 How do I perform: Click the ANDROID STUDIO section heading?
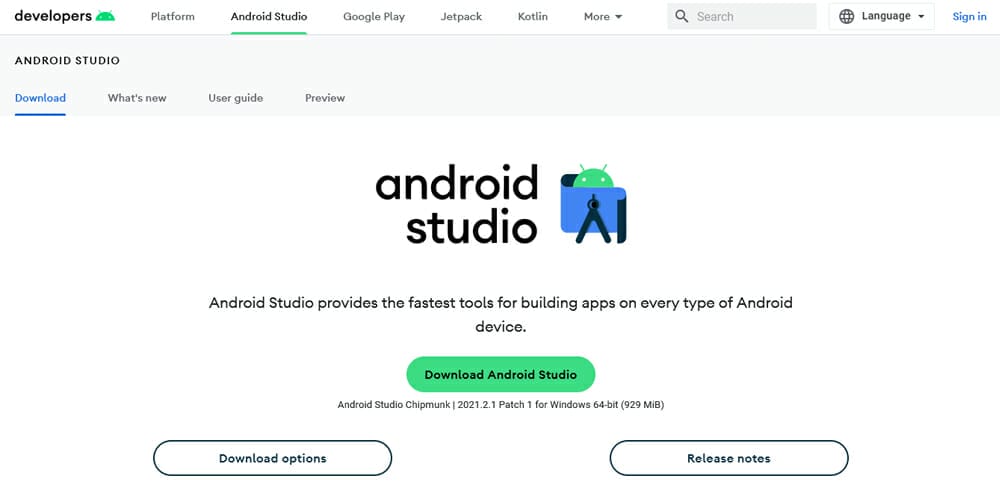click(67, 61)
